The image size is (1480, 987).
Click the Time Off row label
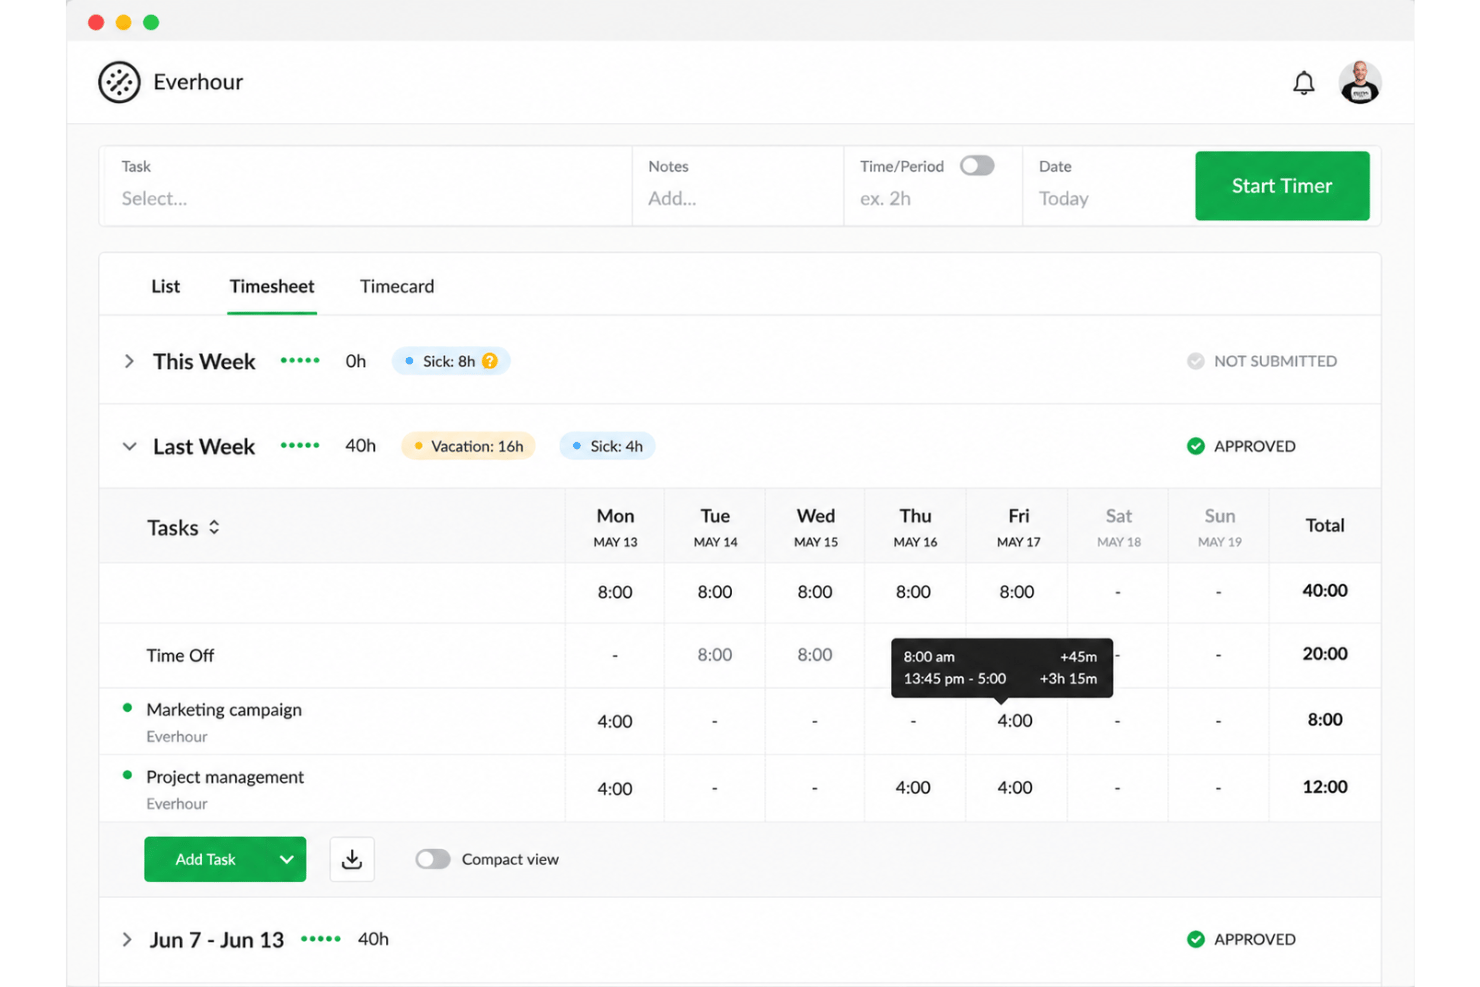(x=180, y=656)
